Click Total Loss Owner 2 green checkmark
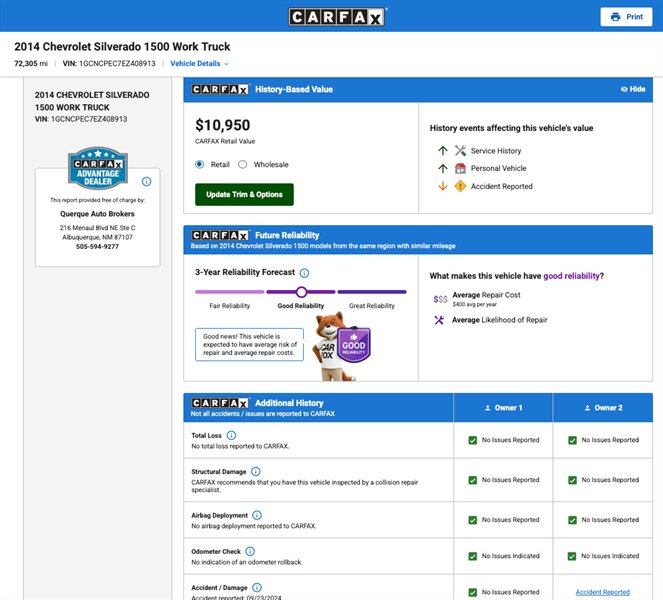Image resolution: width=663 pixels, height=600 pixels. click(x=573, y=440)
